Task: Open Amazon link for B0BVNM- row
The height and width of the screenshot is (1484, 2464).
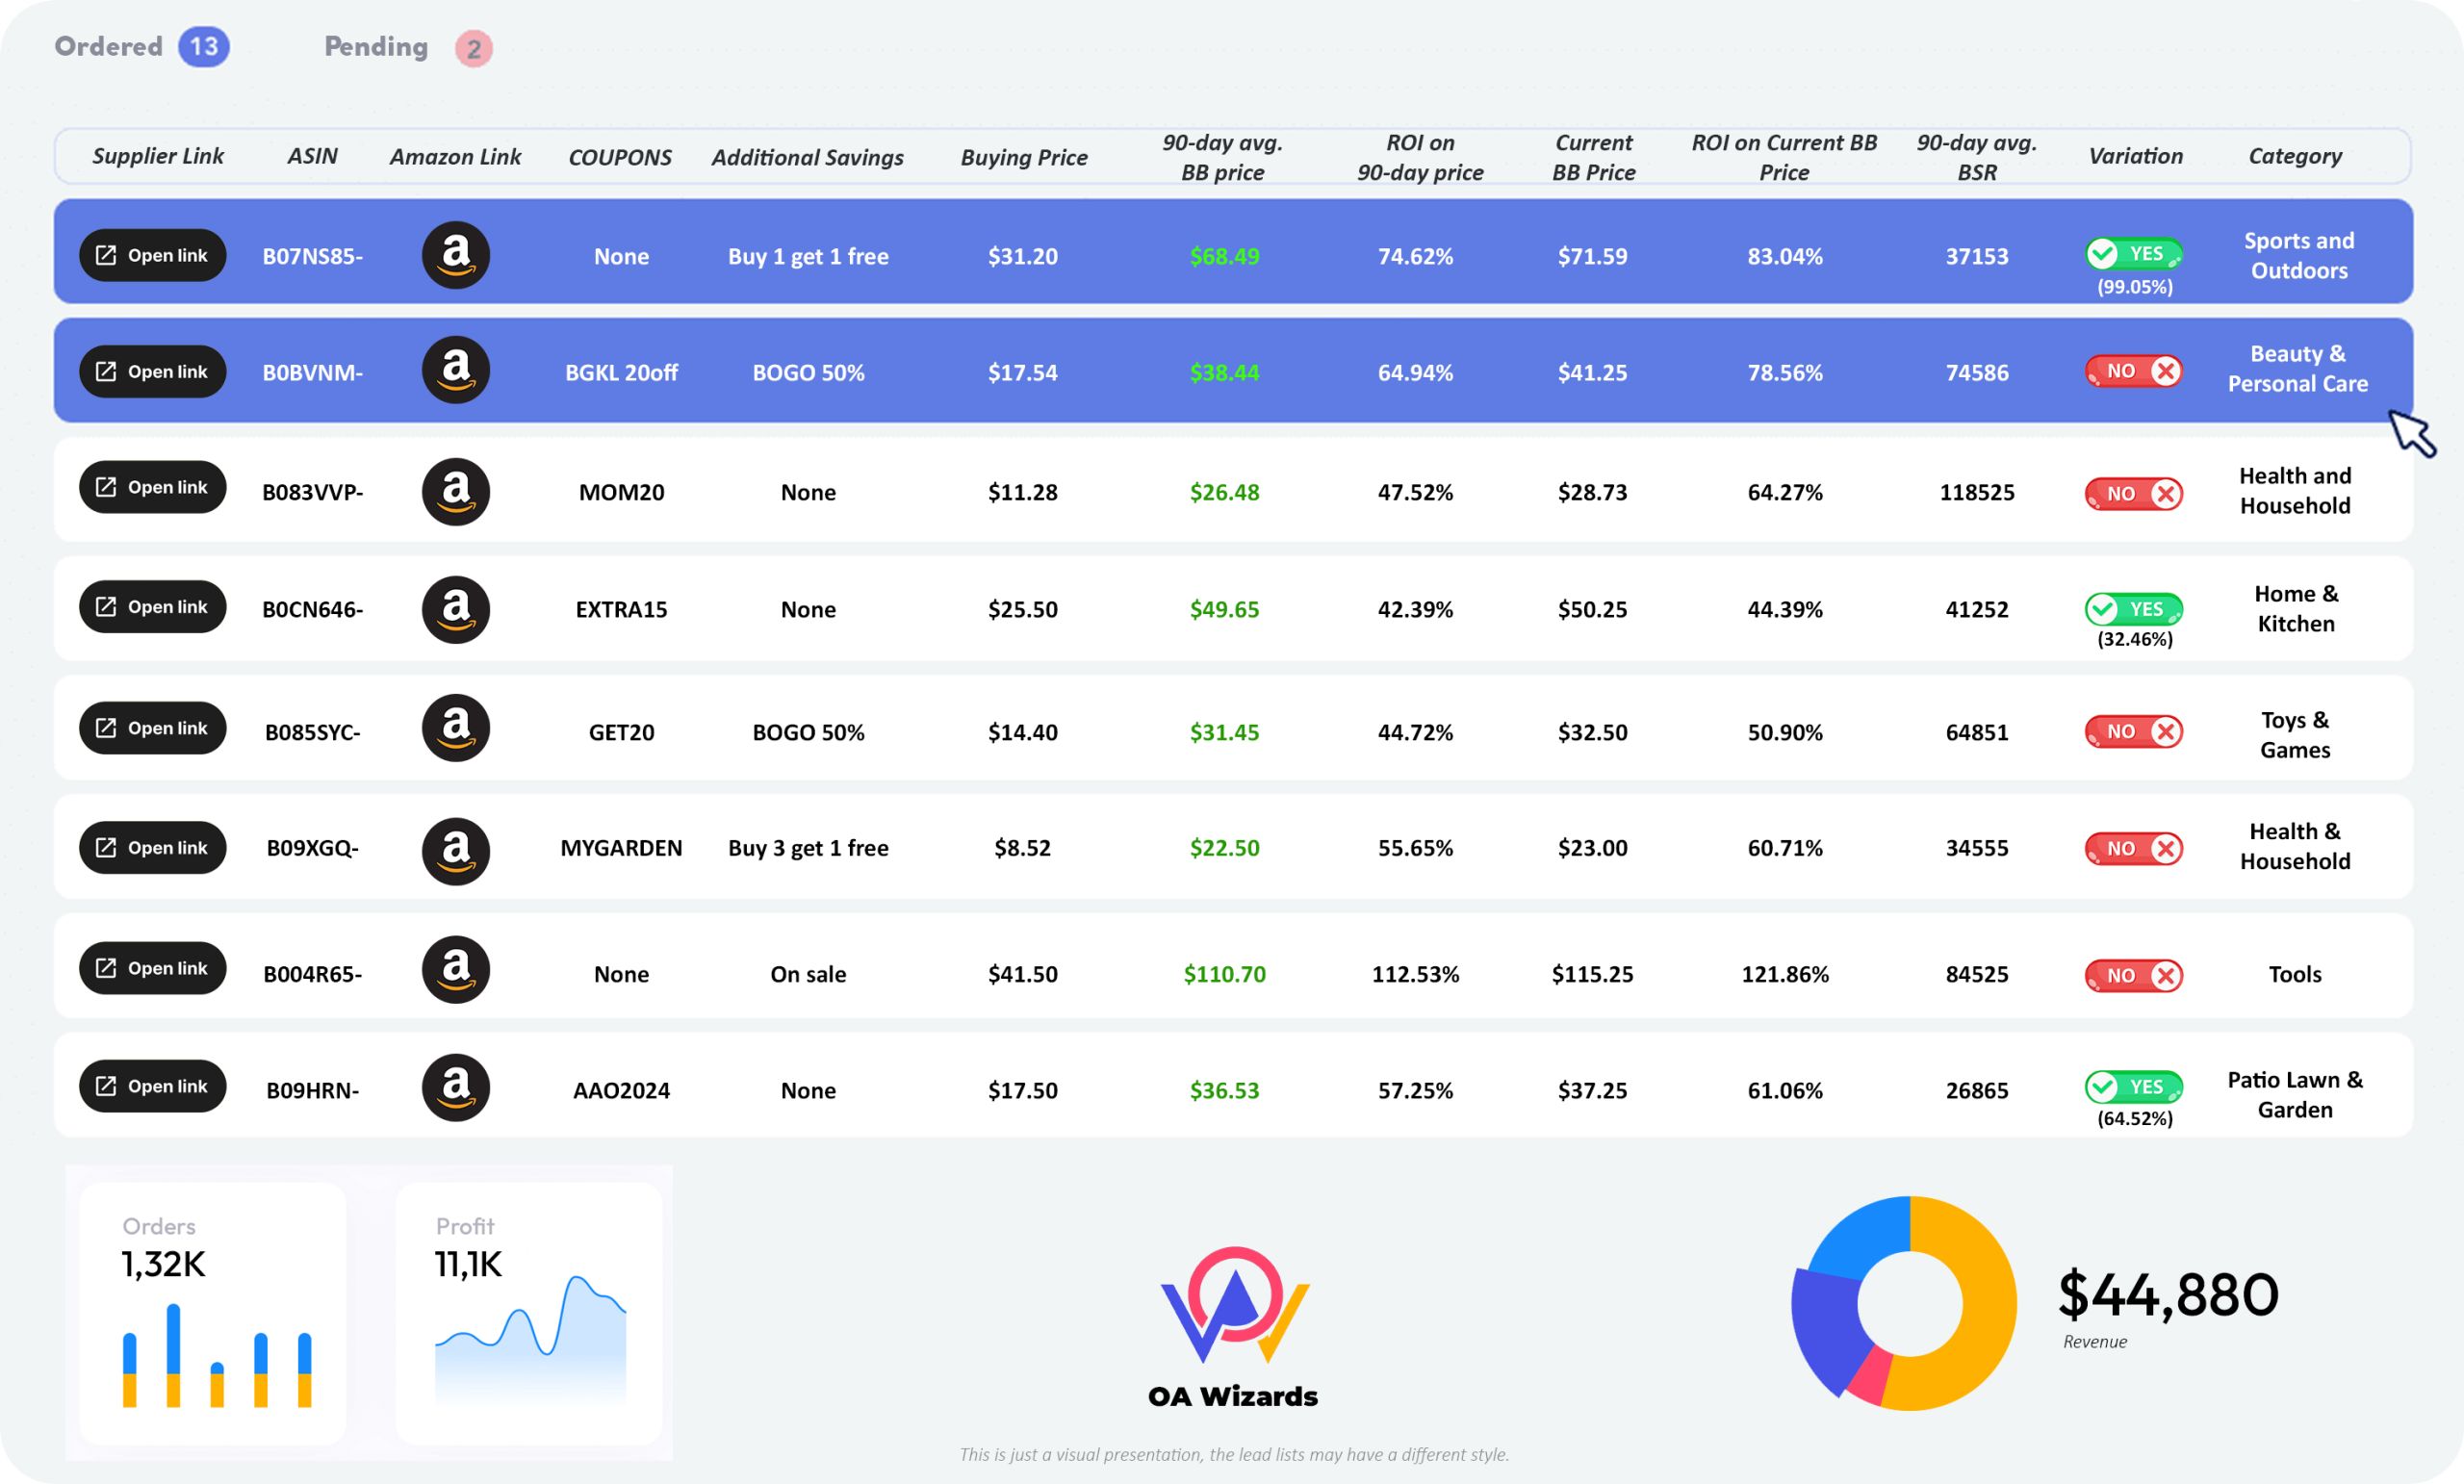Action: point(455,370)
